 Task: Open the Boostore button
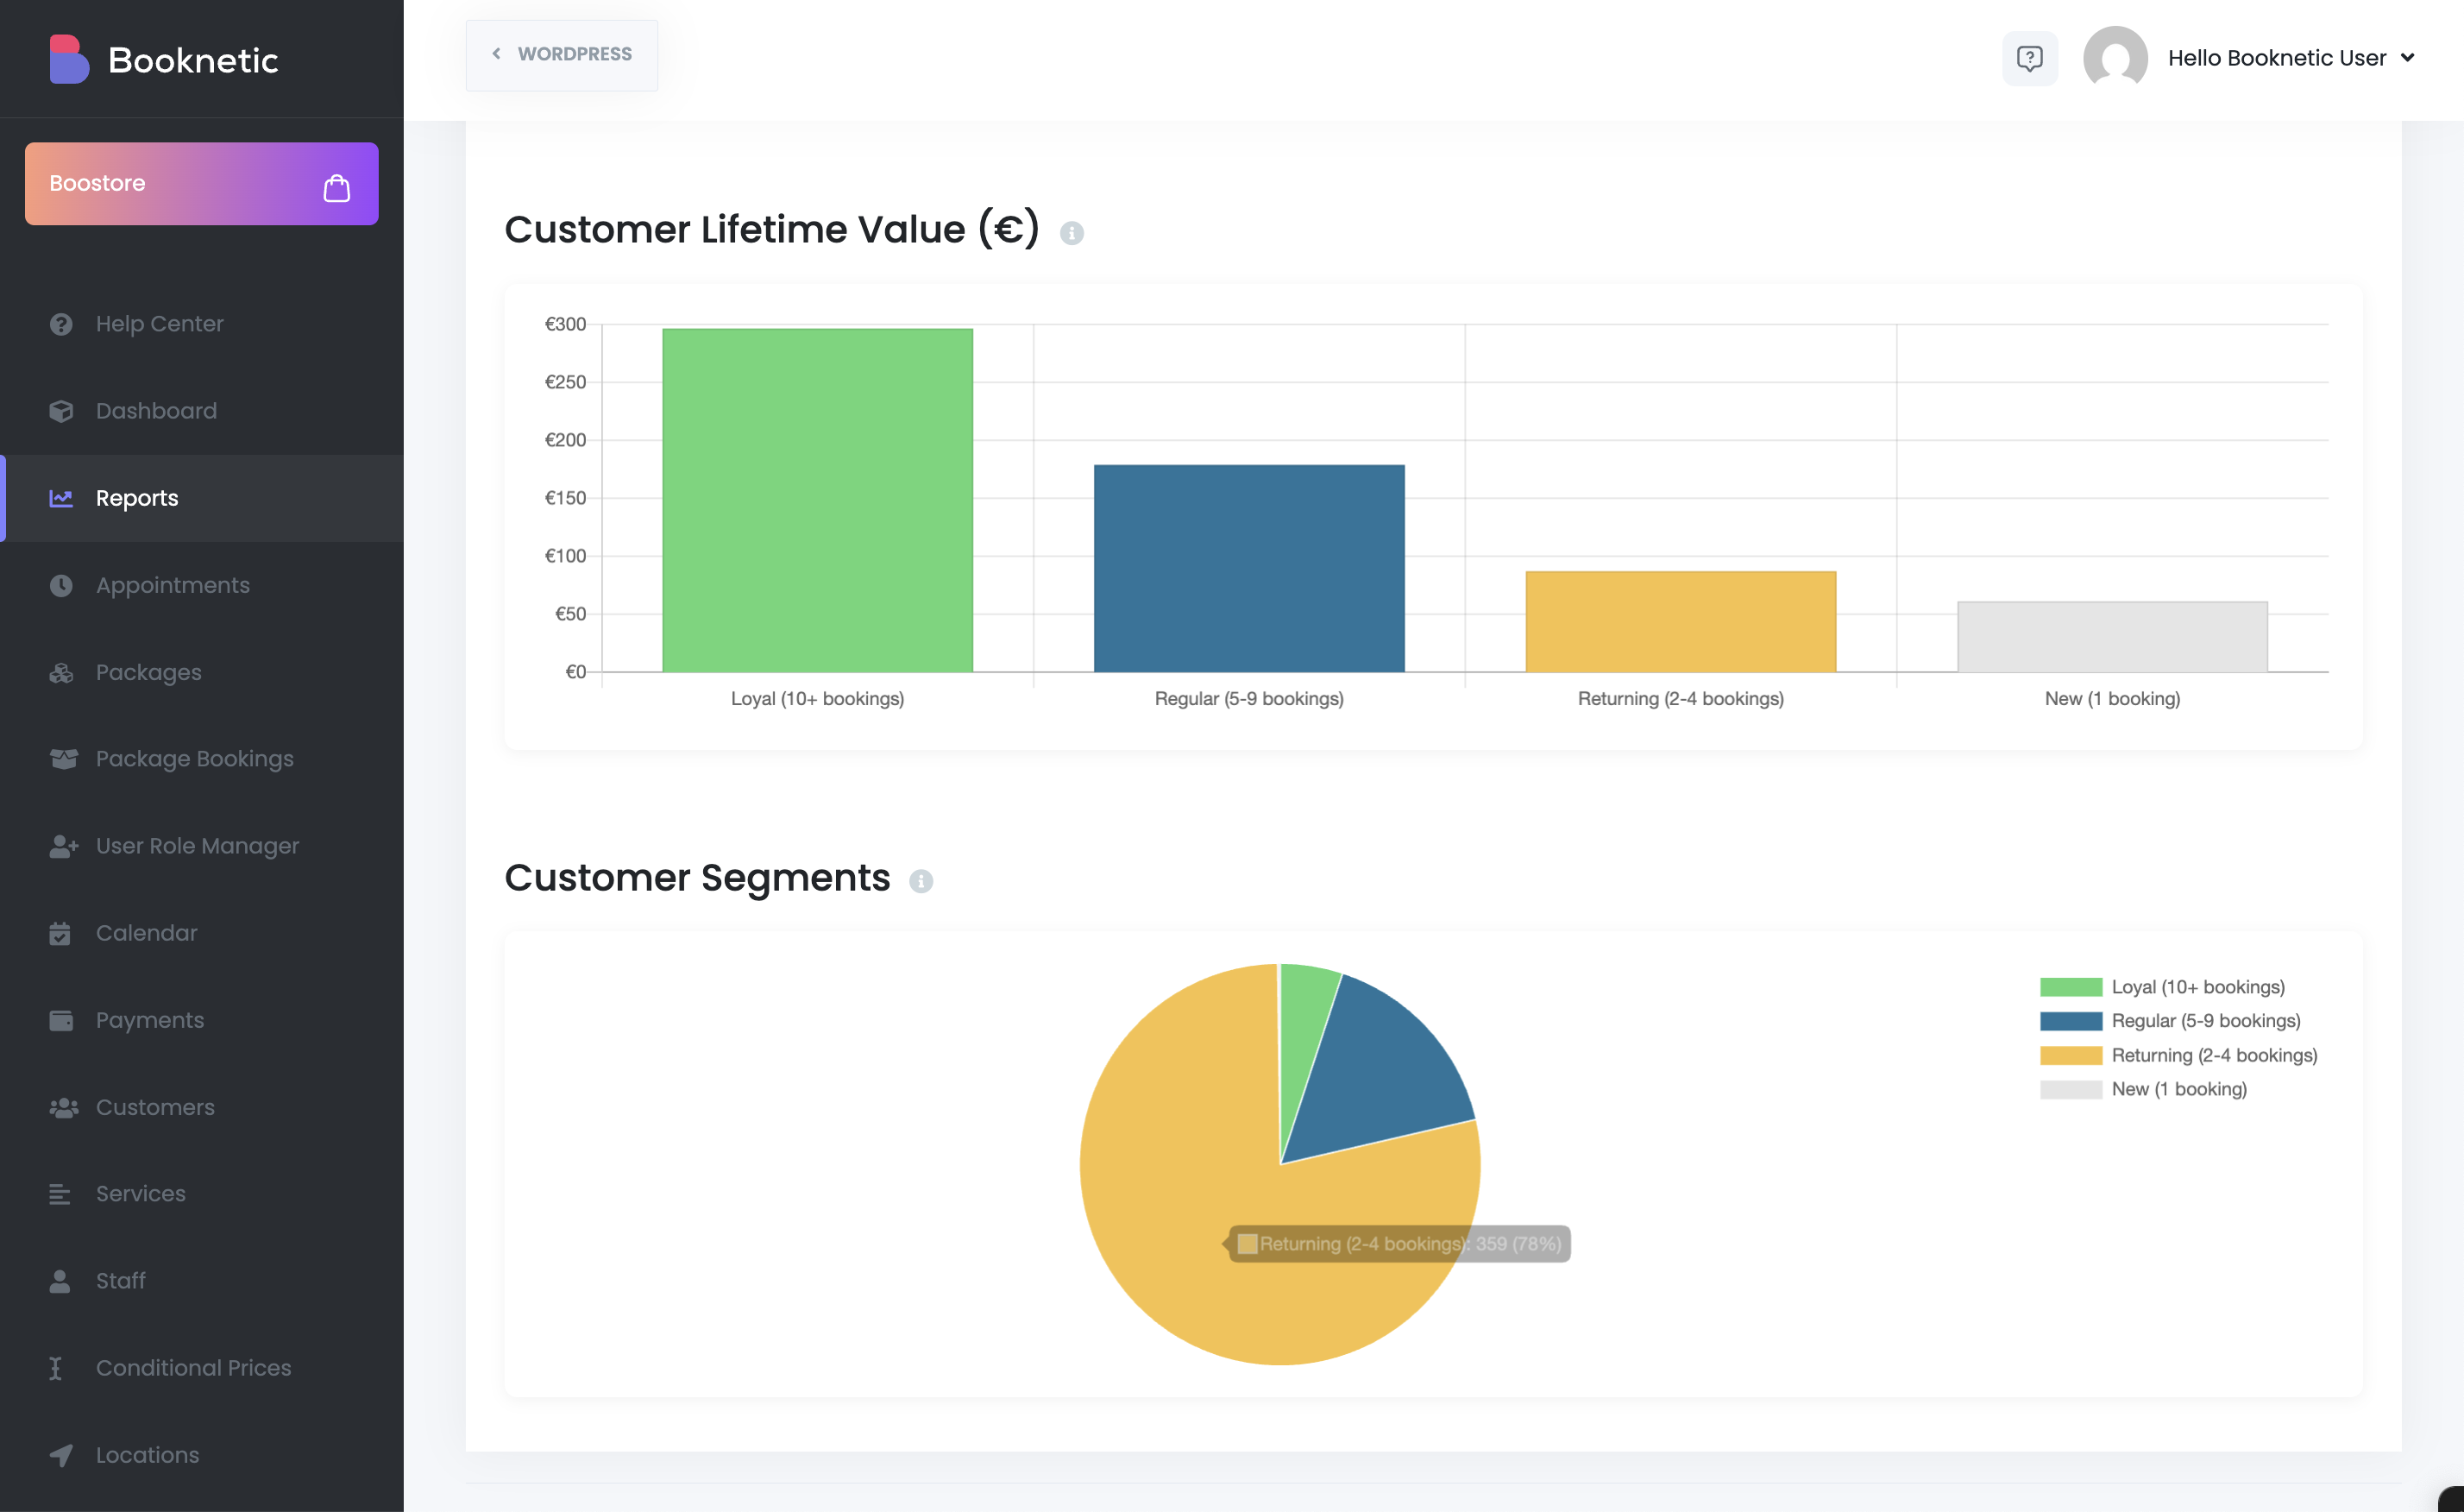pos(201,183)
